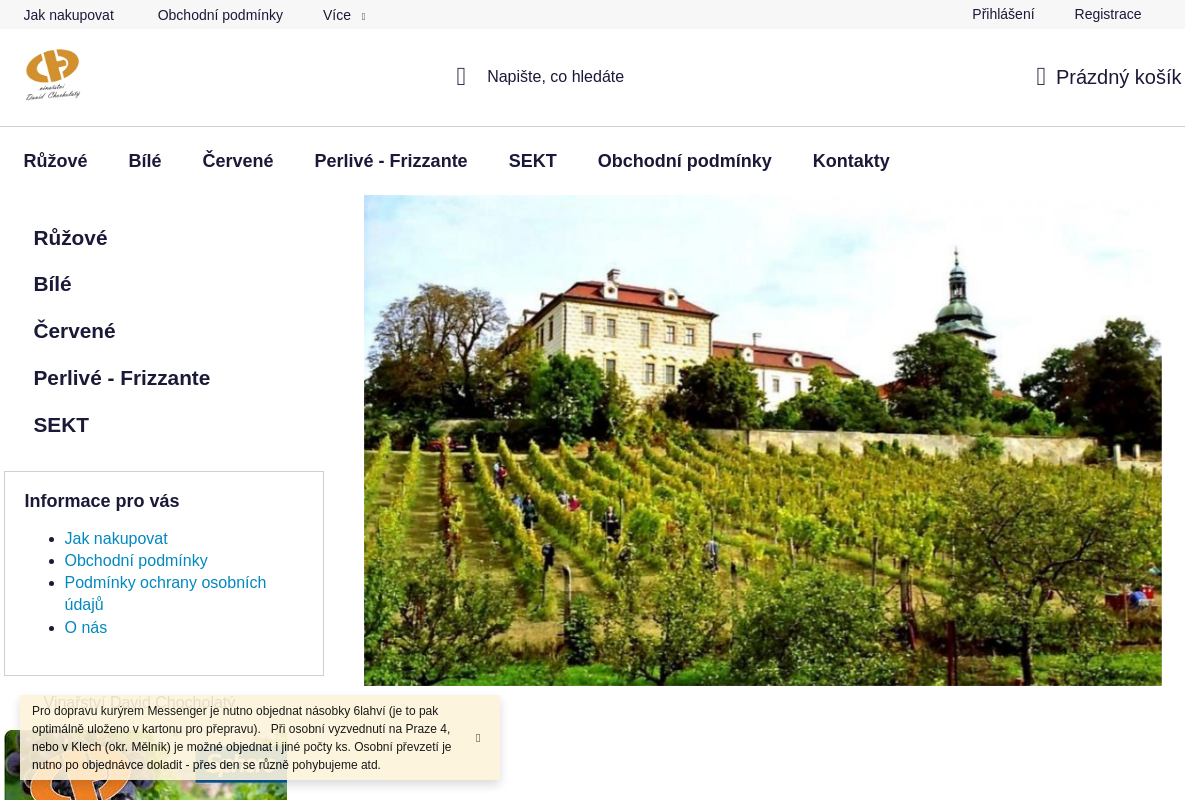Open Obchodní podmínky in main navigation
Image resolution: width=1200 pixels, height=800 pixels.
[685, 161]
